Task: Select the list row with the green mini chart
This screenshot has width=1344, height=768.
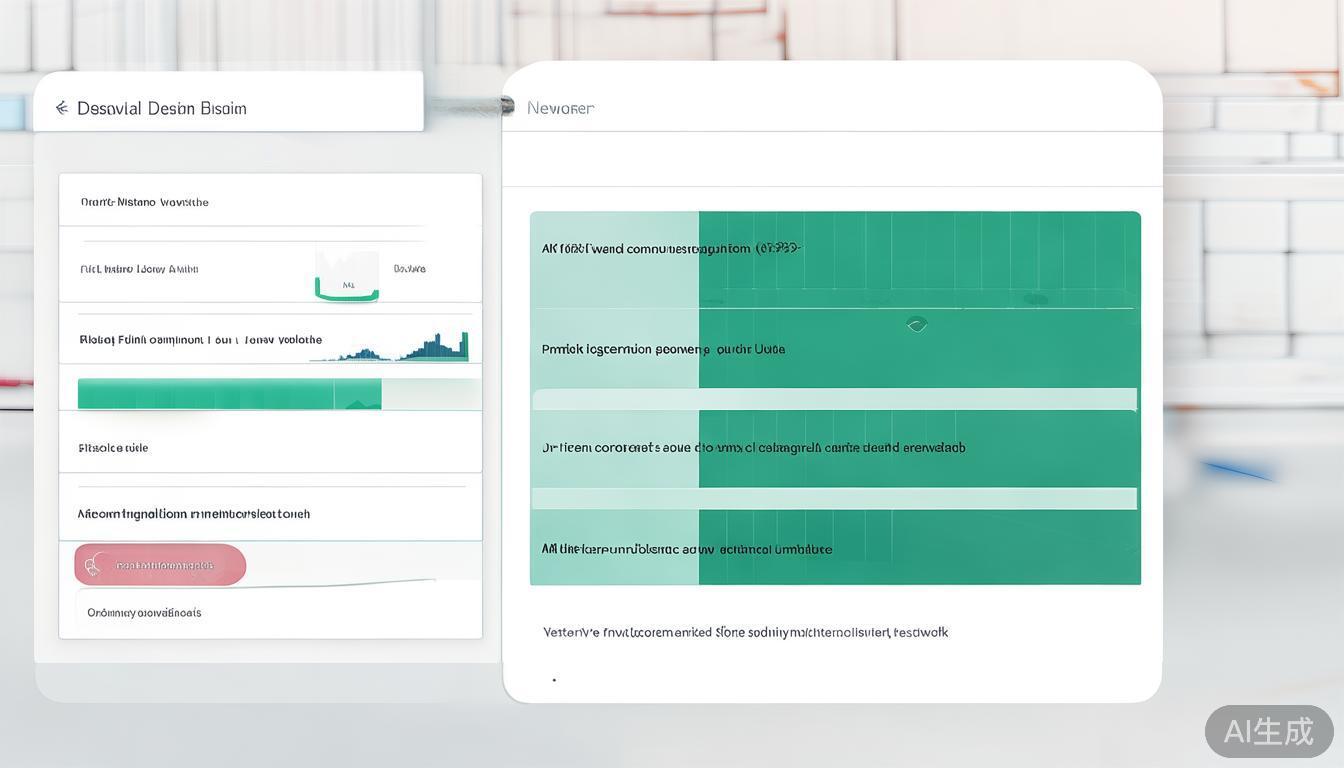Action: 139,269
